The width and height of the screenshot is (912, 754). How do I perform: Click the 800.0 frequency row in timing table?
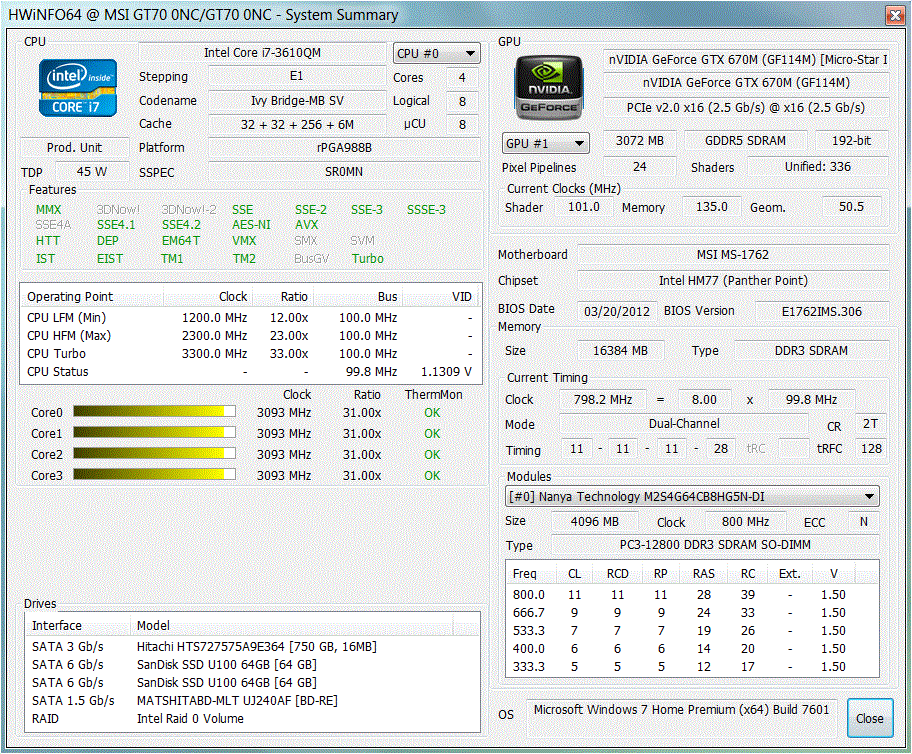coord(692,595)
